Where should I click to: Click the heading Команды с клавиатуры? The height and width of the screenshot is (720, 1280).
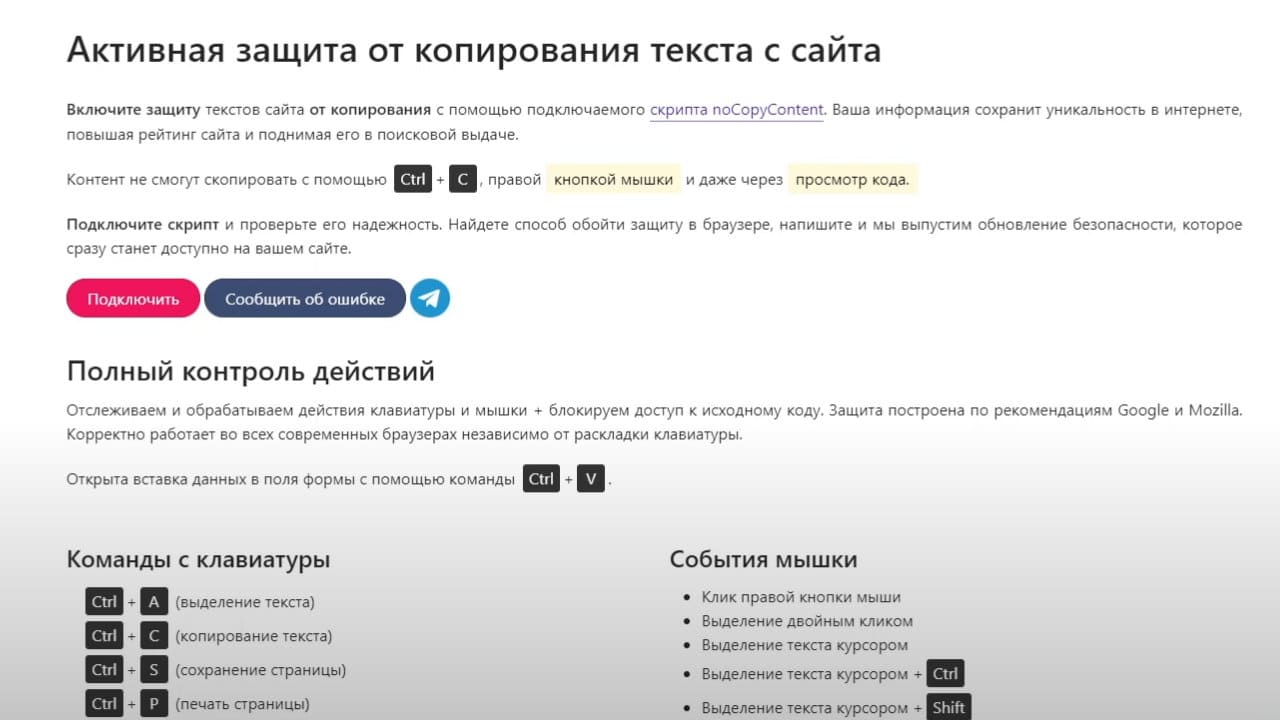pyautogui.click(x=198, y=560)
